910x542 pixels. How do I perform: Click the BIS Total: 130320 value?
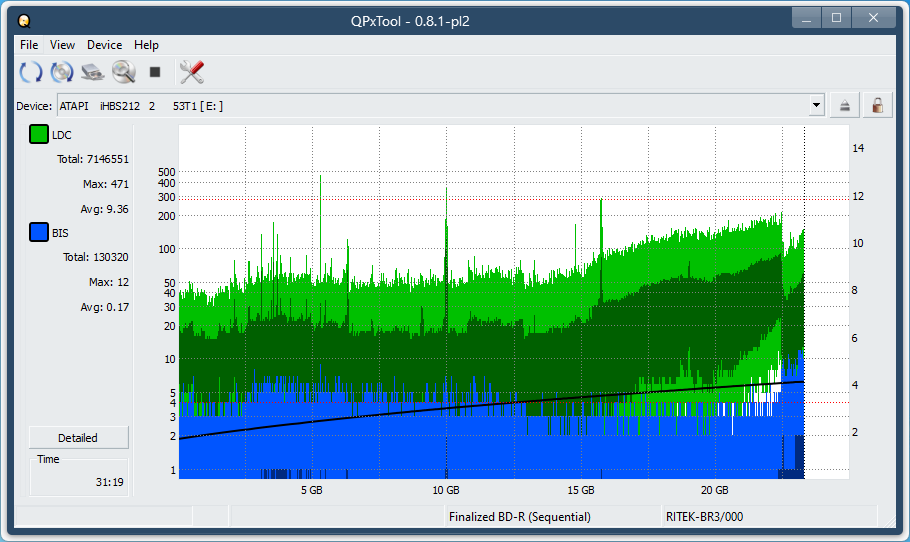[x=96, y=257]
